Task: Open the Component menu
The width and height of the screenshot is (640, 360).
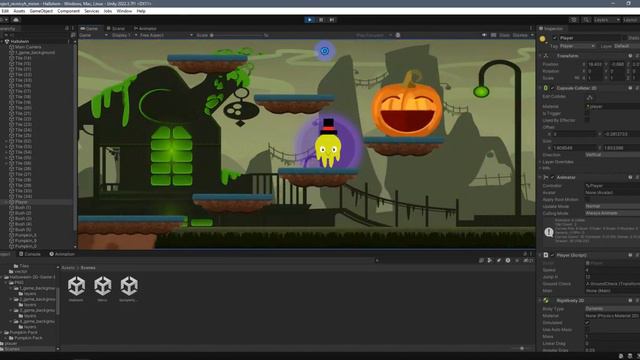Action: [68, 11]
